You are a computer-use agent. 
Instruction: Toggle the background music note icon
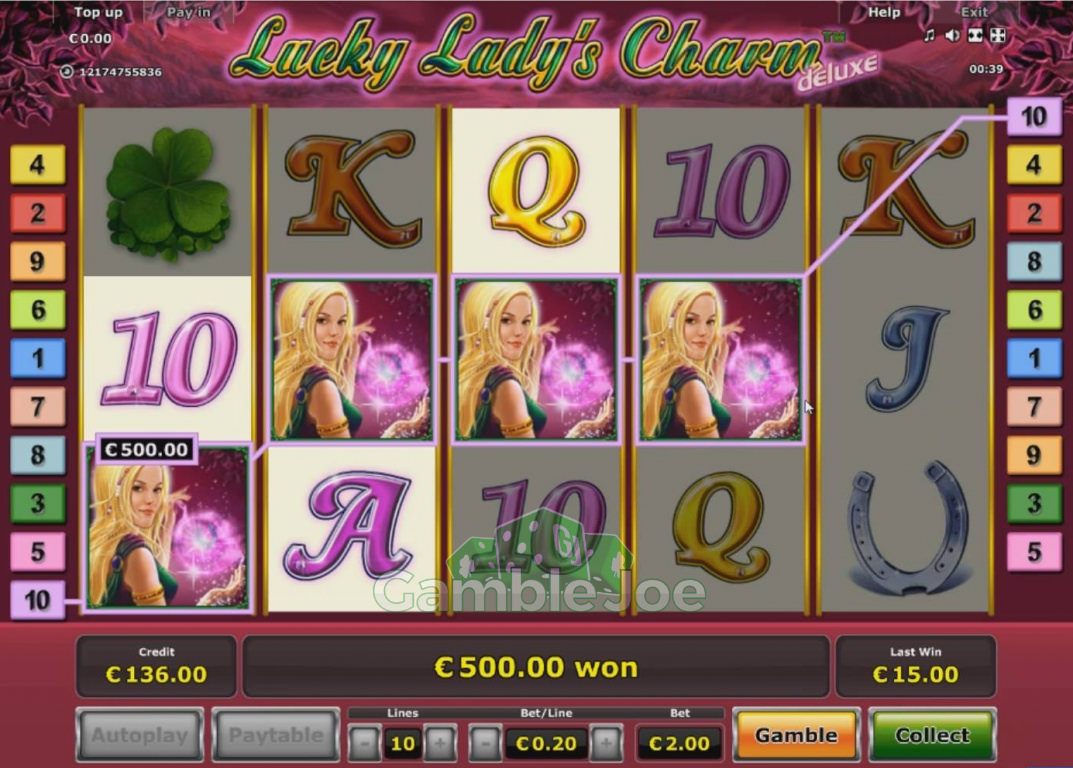click(x=929, y=35)
